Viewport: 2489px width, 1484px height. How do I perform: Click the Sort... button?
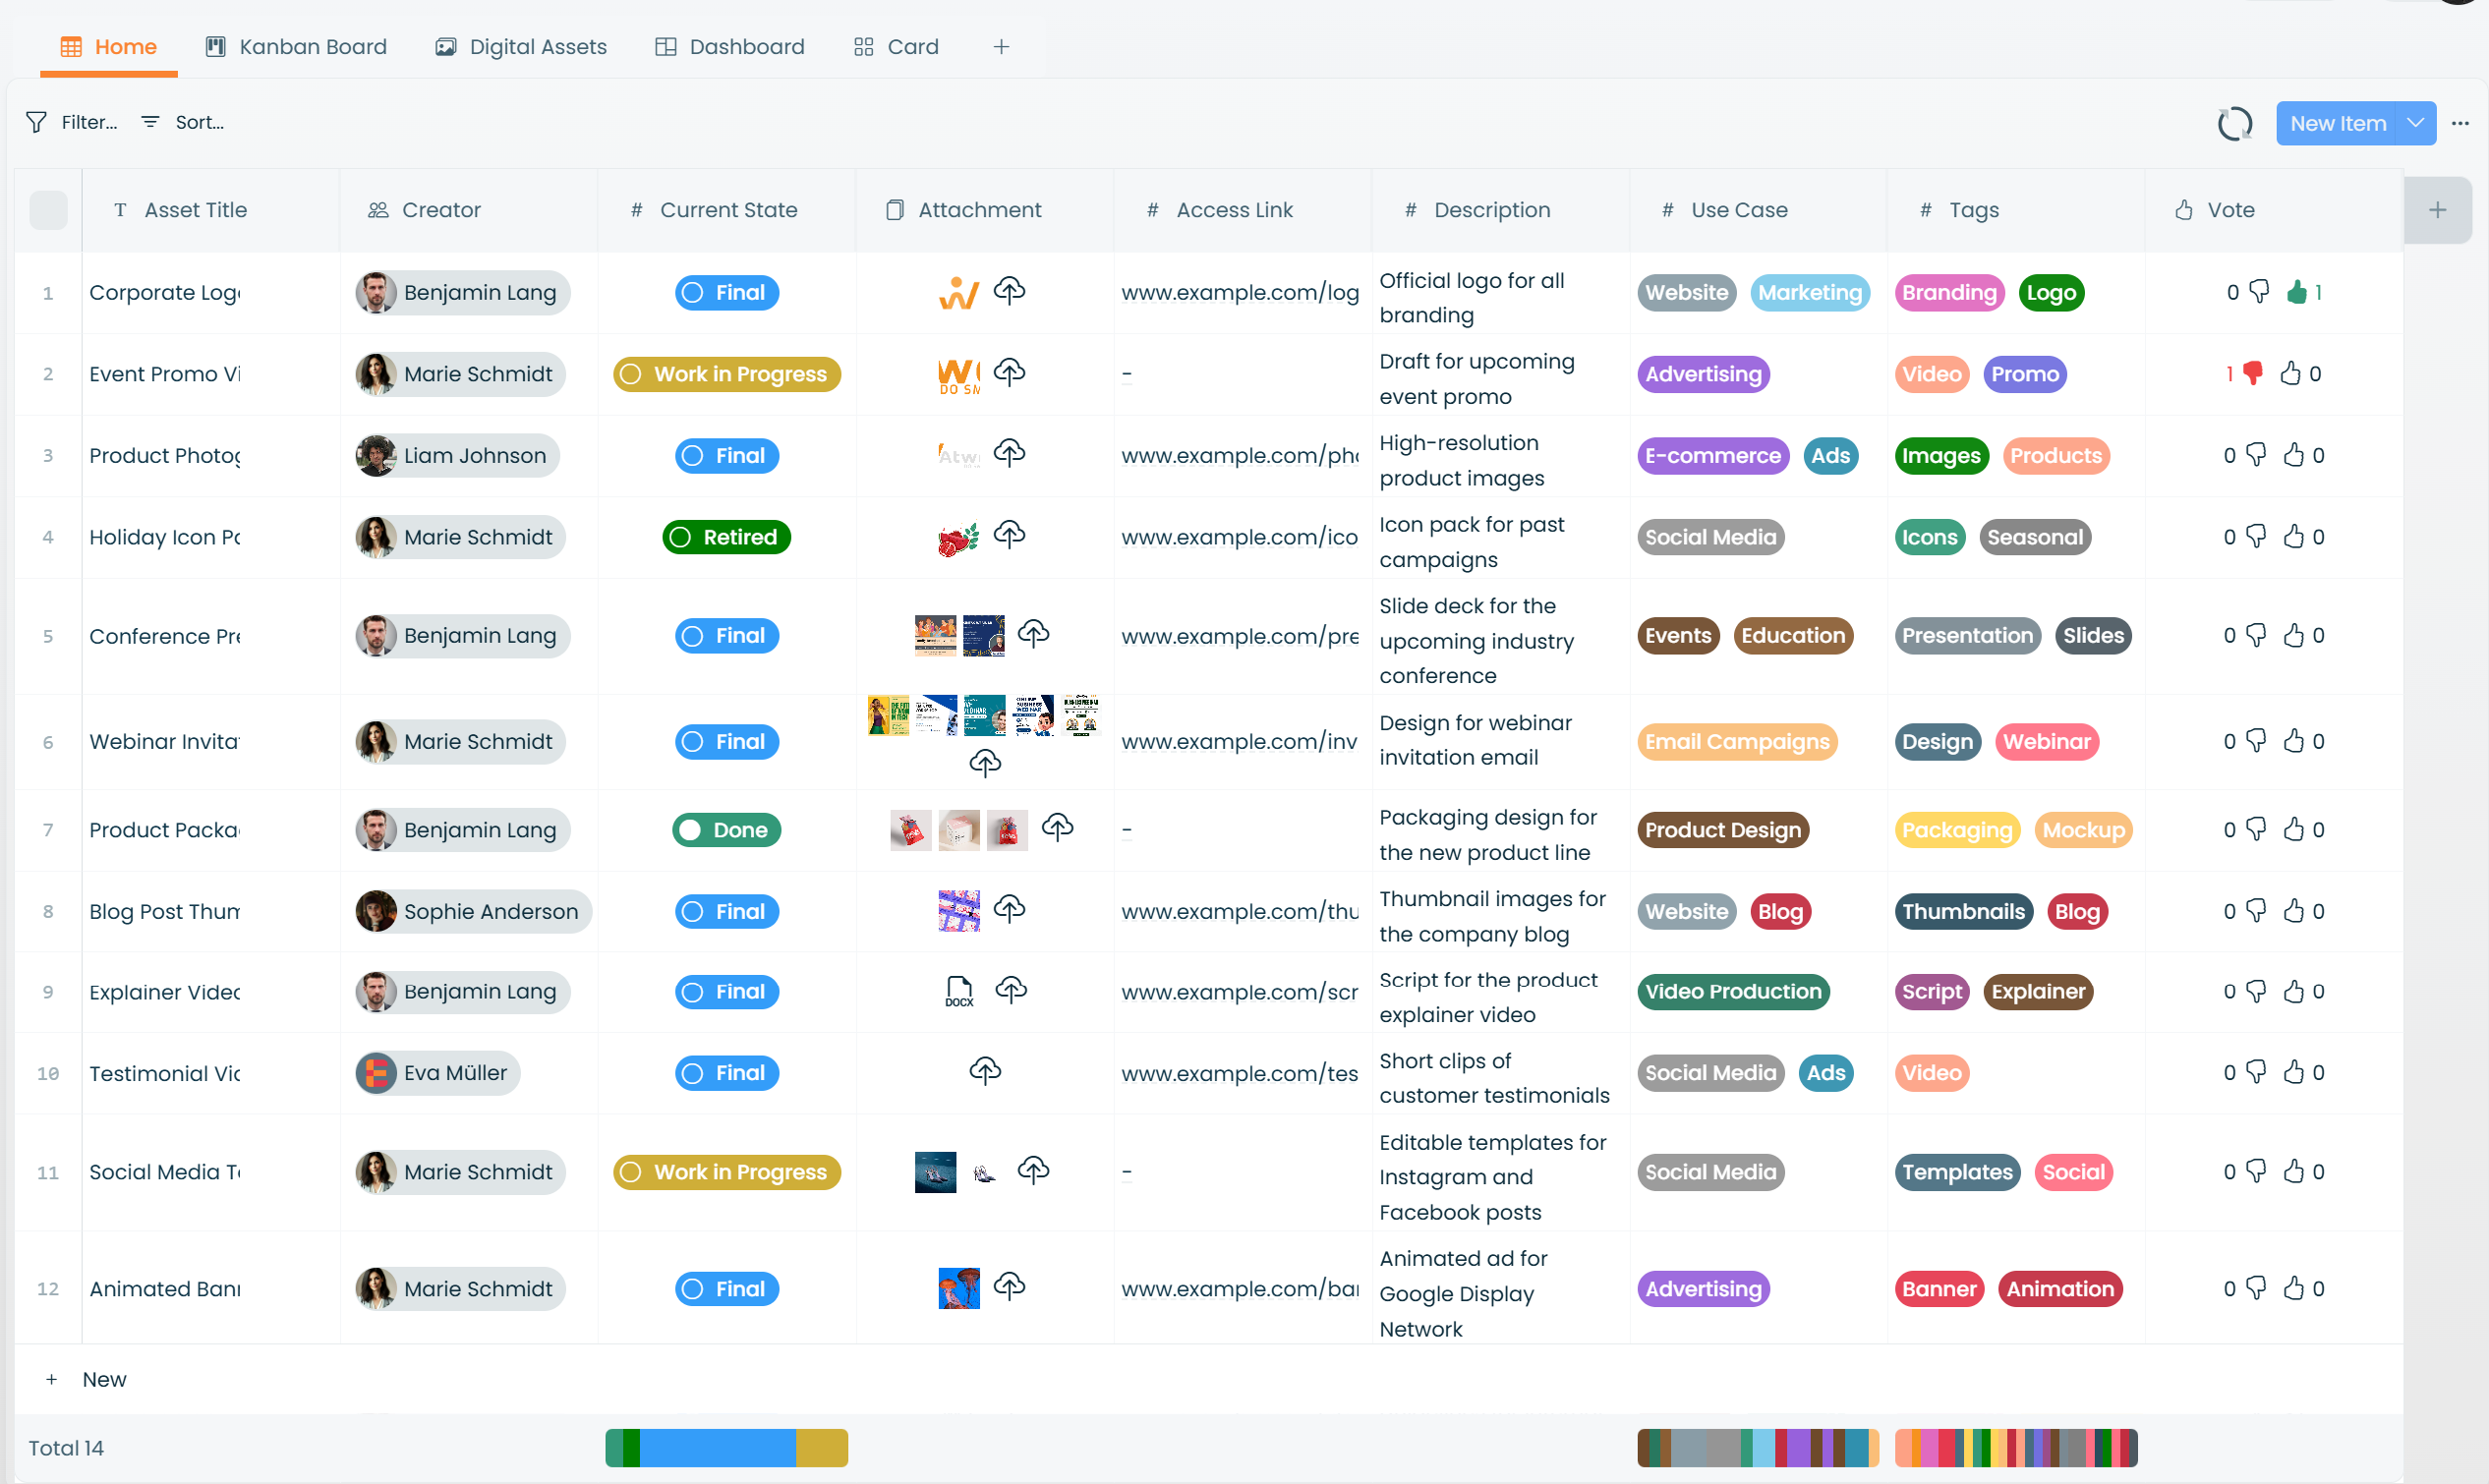pyautogui.click(x=183, y=122)
